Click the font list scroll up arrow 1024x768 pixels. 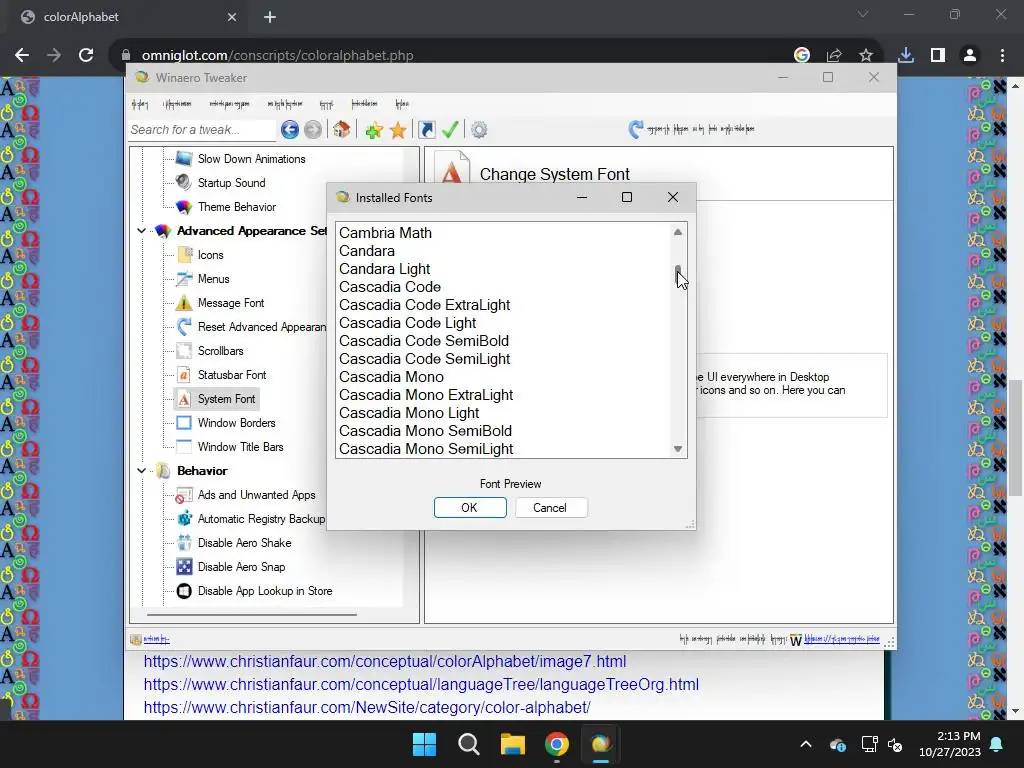(x=678, y=232)
